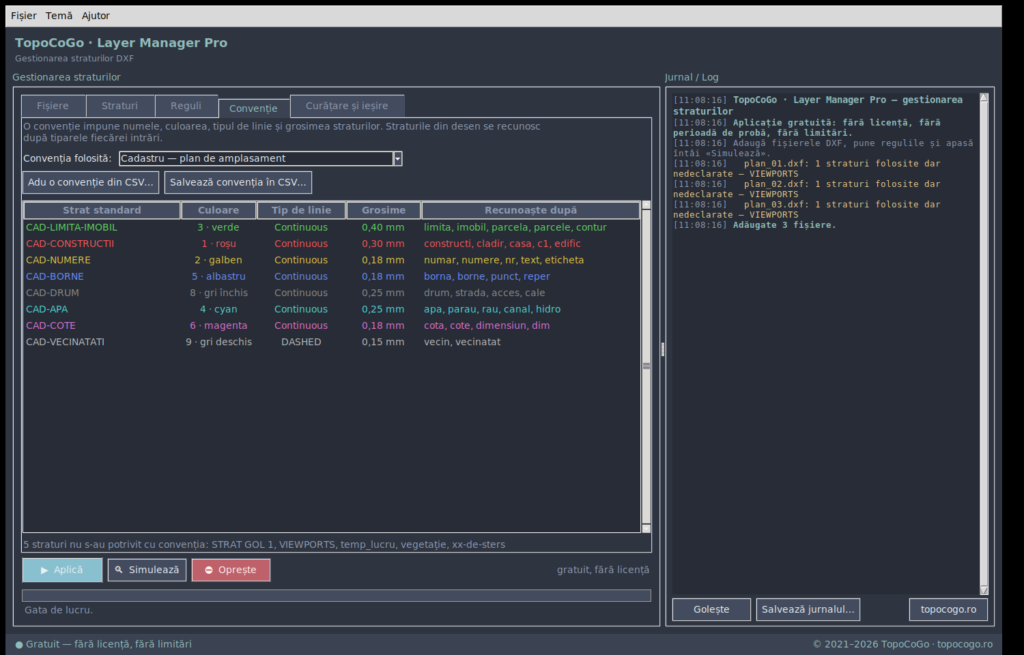The width and height of the screenshot is (1024, 655).
Task: Switch to the Reguli tab
Action: pyautogui.click(x=186, y=106)
